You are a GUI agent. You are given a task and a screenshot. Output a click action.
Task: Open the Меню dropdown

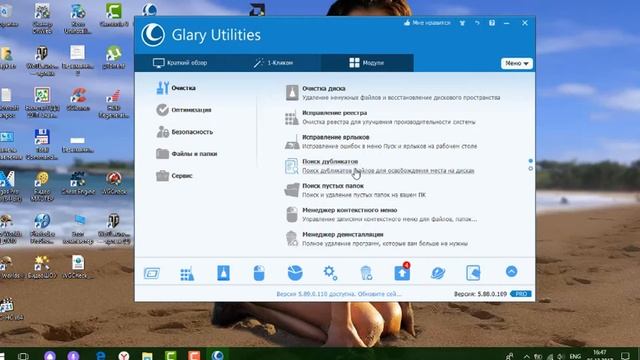tap(517, 63)
